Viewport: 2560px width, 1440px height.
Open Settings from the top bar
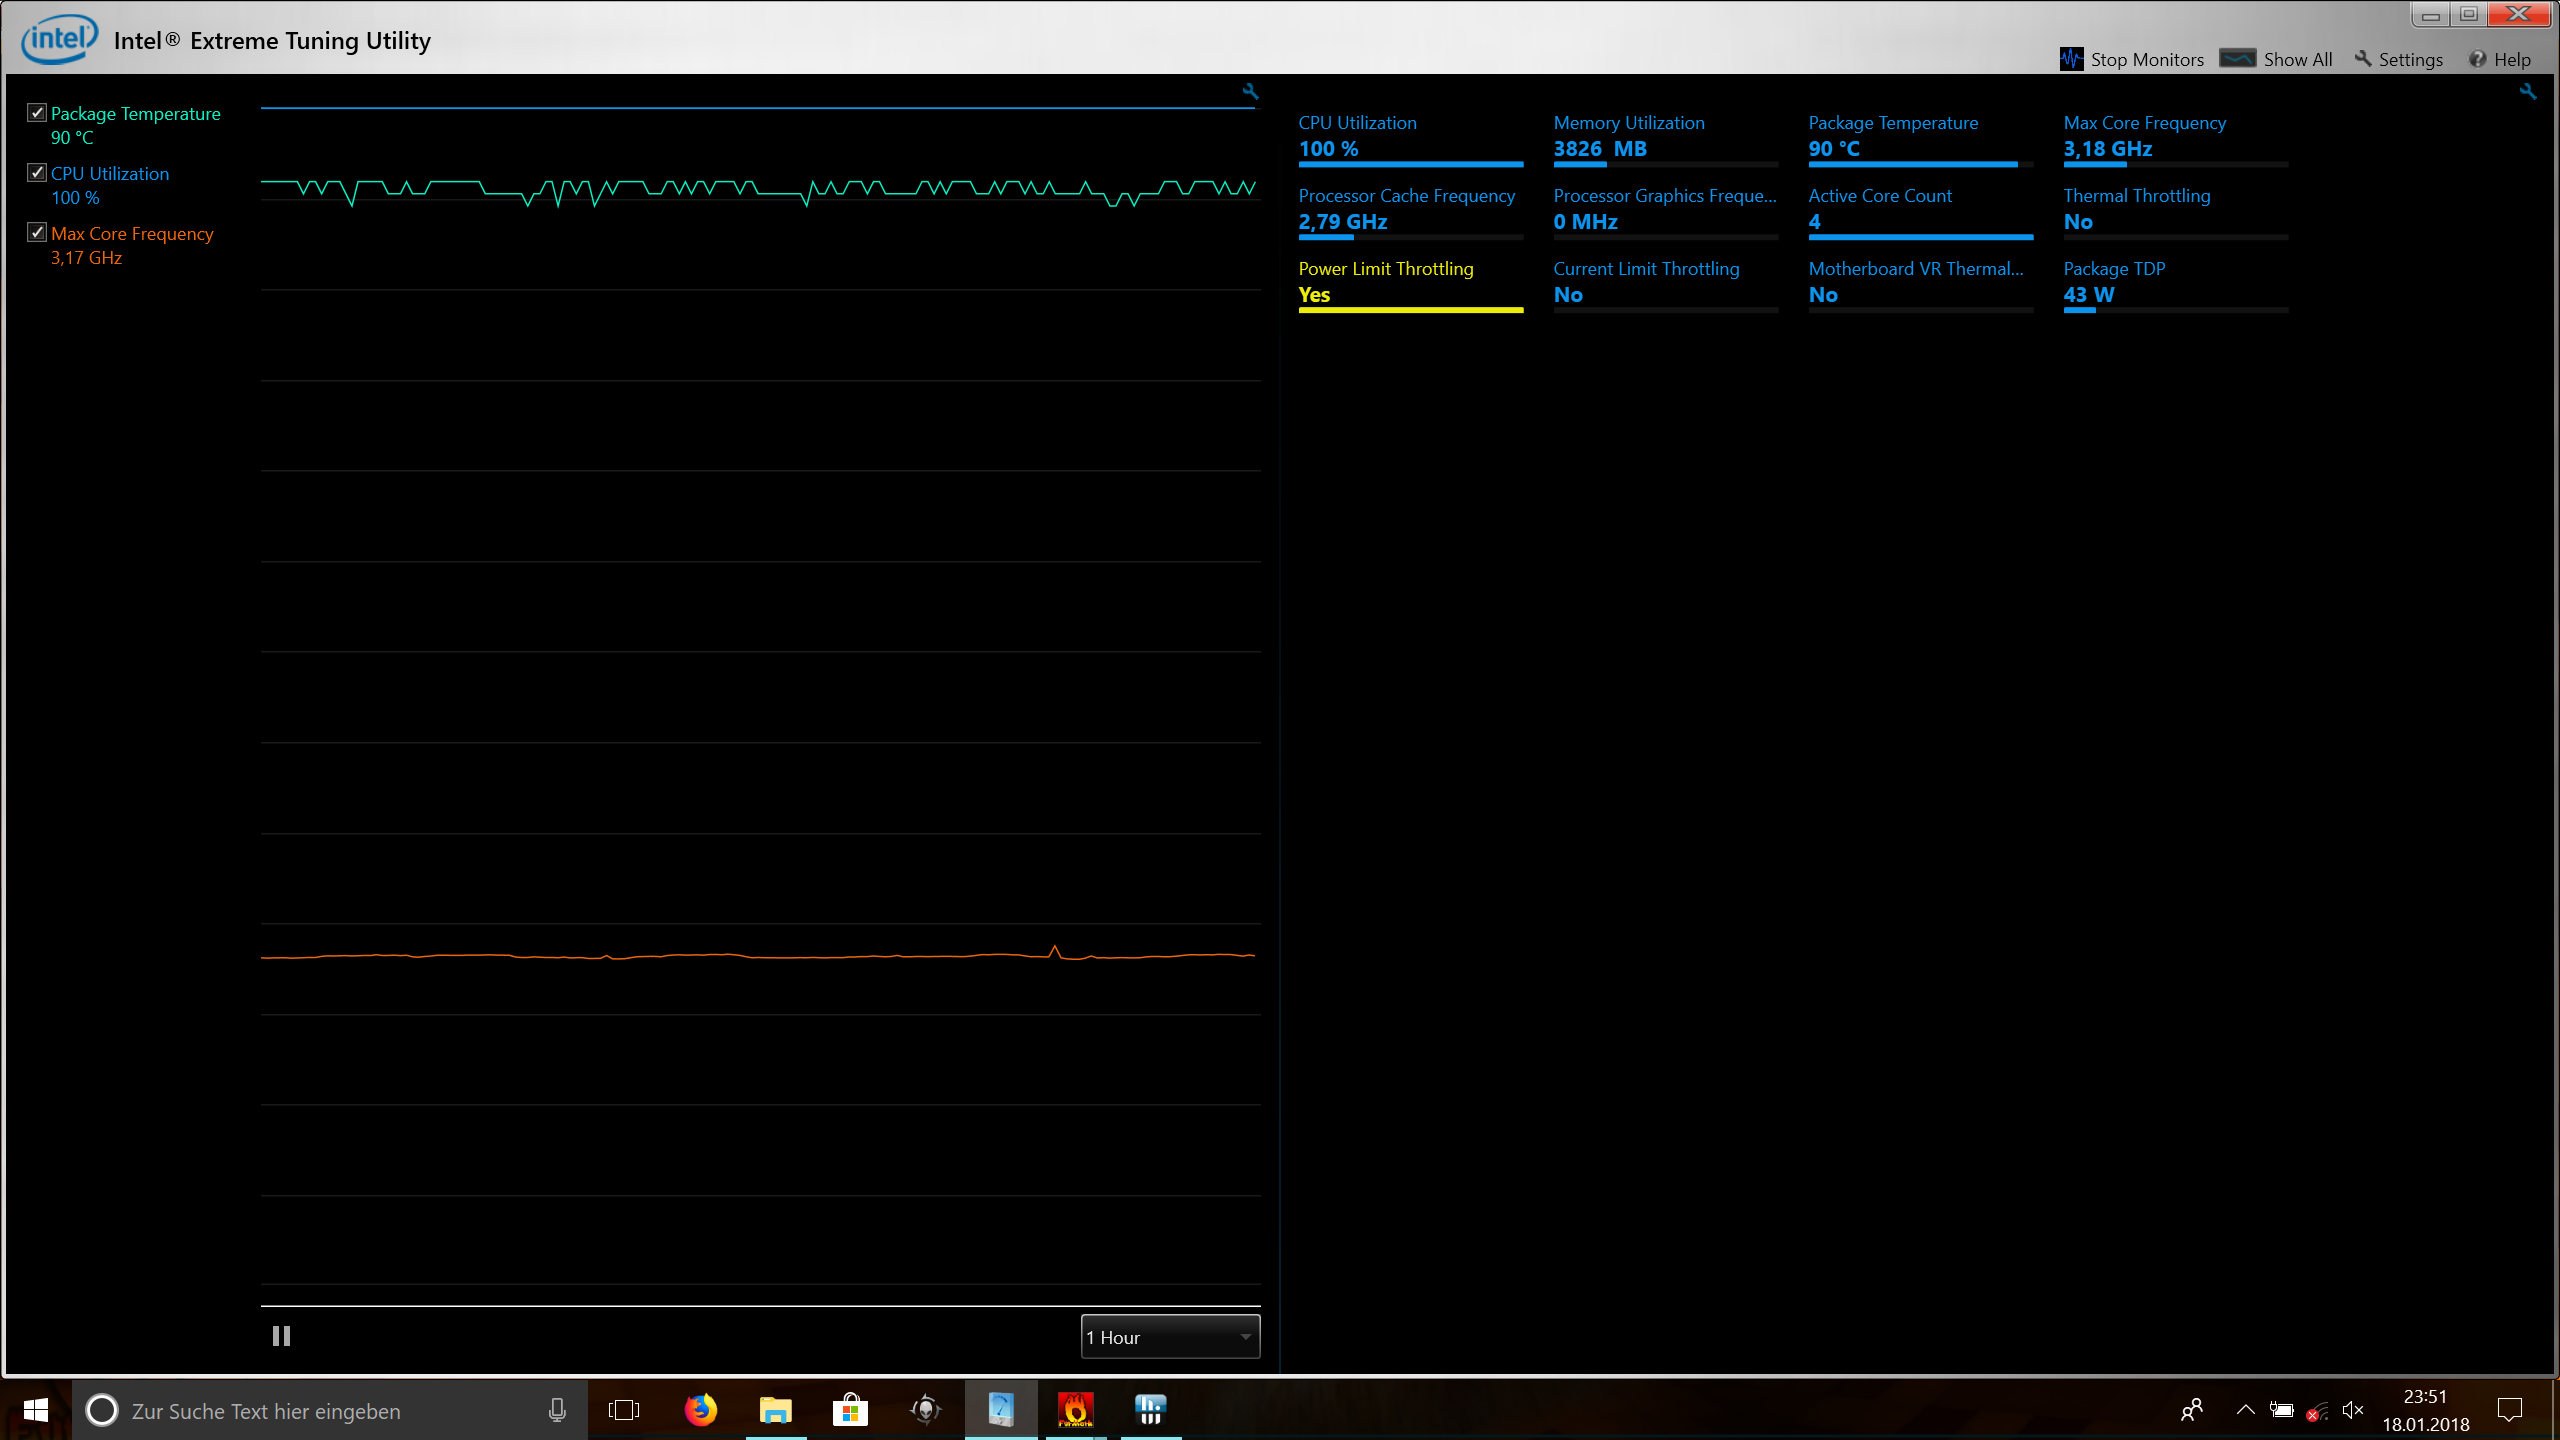(2410, 60)
